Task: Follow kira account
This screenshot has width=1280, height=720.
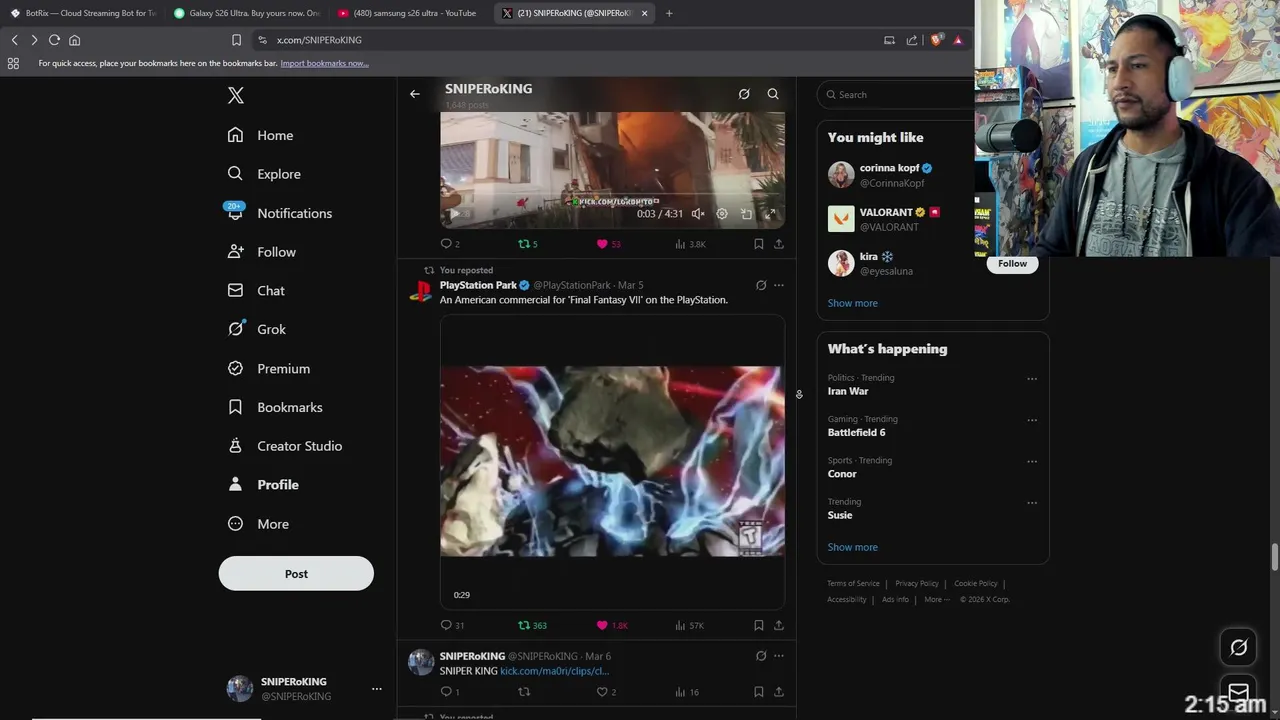Action: [1012, 264]
